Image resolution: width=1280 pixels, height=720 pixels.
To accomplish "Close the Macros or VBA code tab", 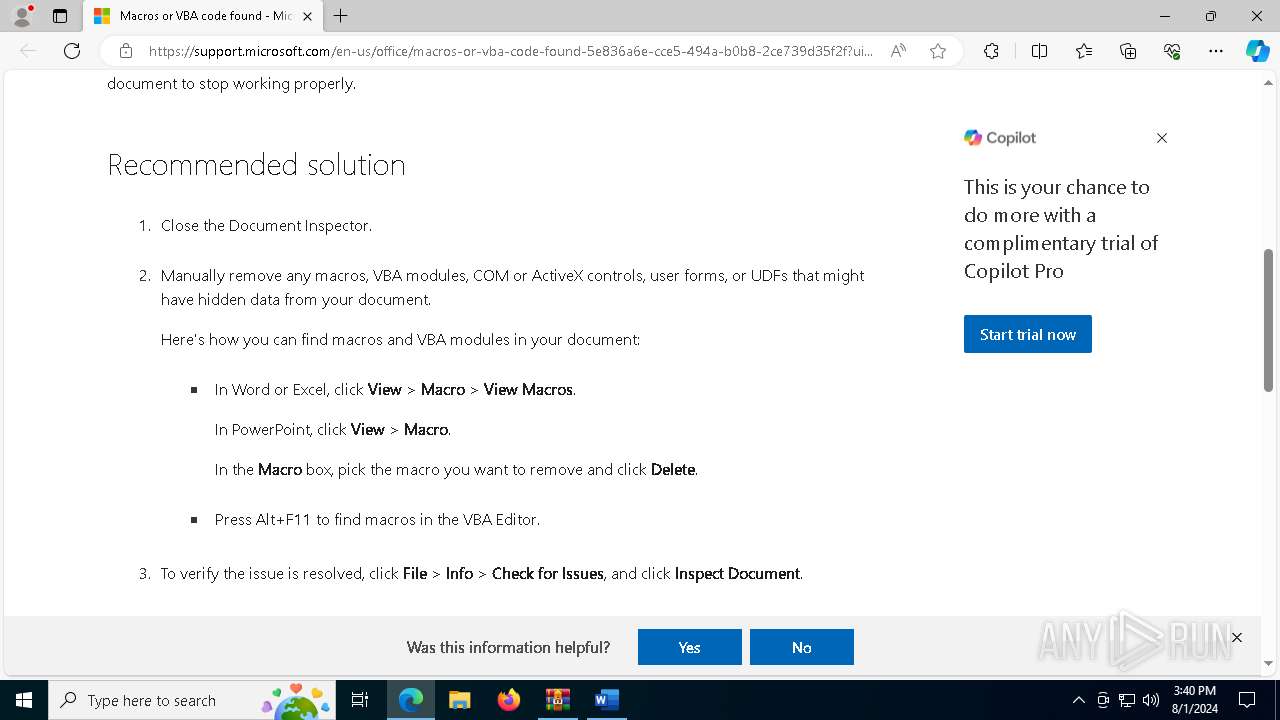I will click(307, 16).
